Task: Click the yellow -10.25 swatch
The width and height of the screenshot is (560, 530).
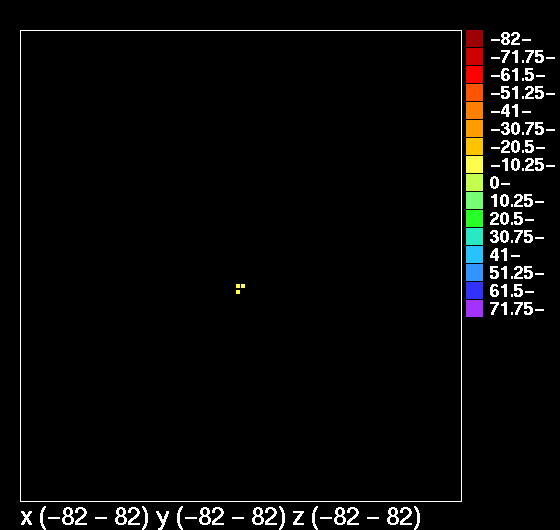Action: pos(474,165)
